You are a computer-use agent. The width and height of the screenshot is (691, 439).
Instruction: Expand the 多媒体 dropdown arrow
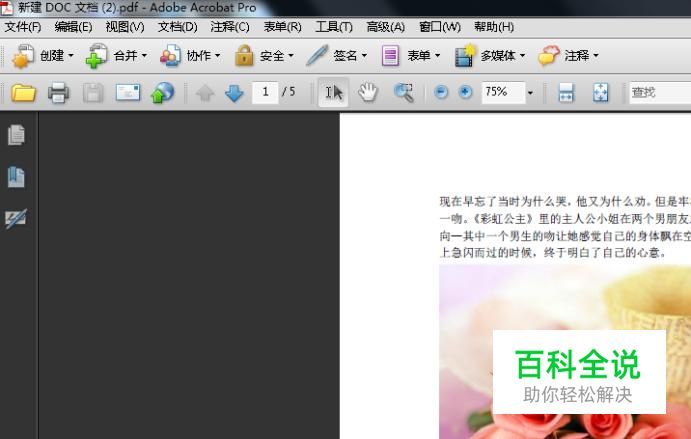tap(523, 56)
